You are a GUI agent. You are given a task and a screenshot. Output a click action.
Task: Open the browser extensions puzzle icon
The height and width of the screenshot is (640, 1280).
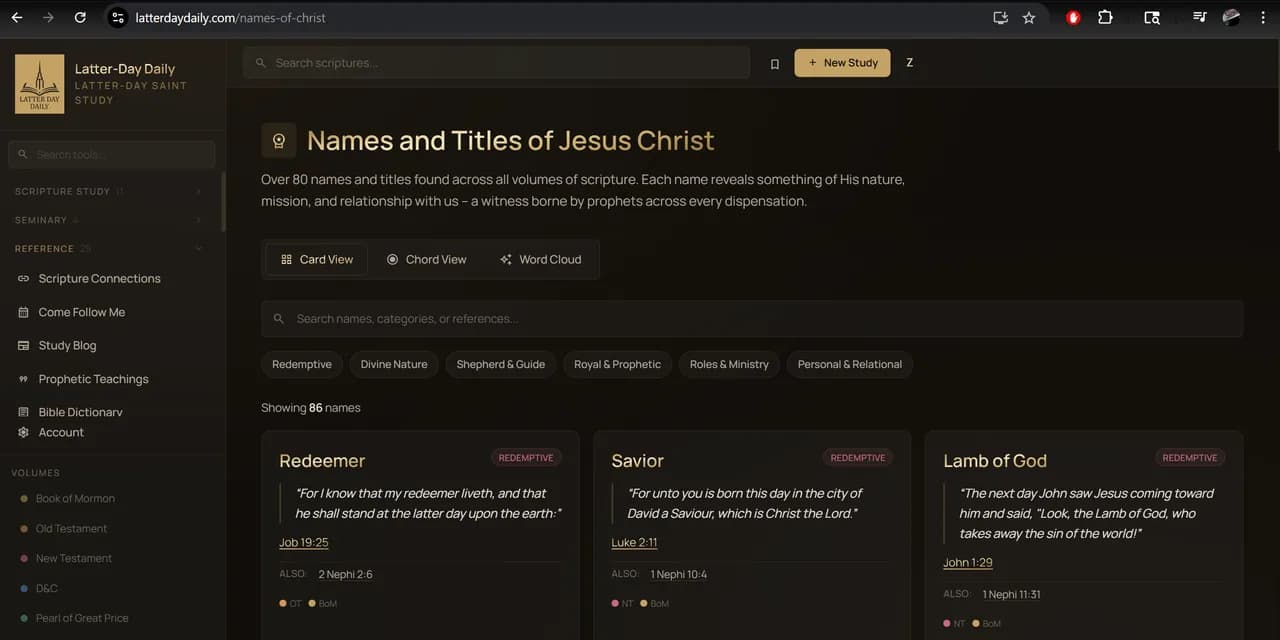coord(1105,17)
